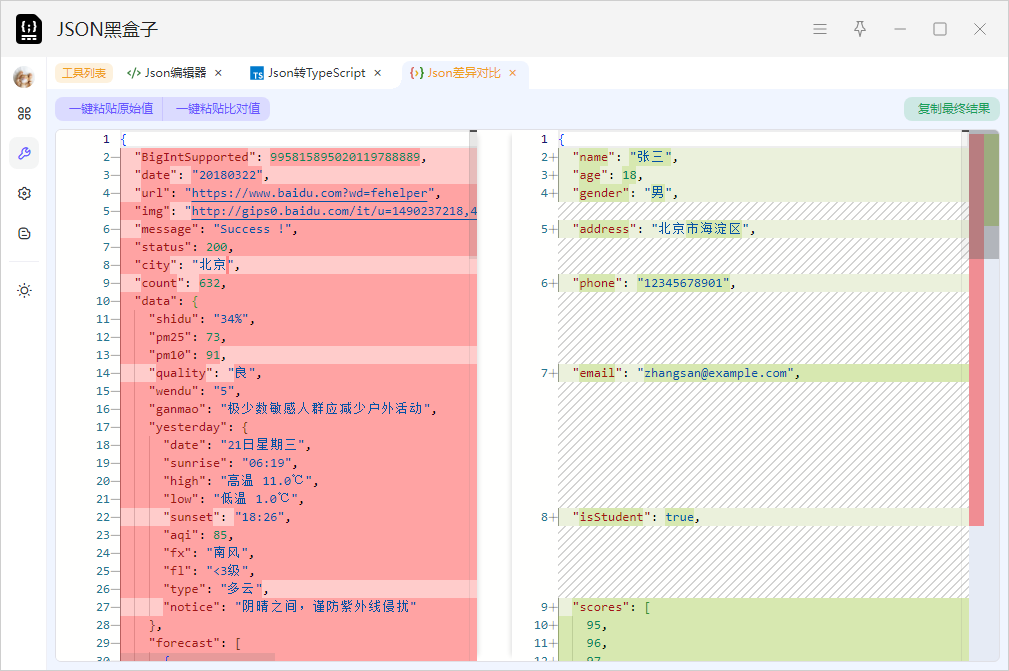Open the 工具列表 tool list

tap(84, 73)
